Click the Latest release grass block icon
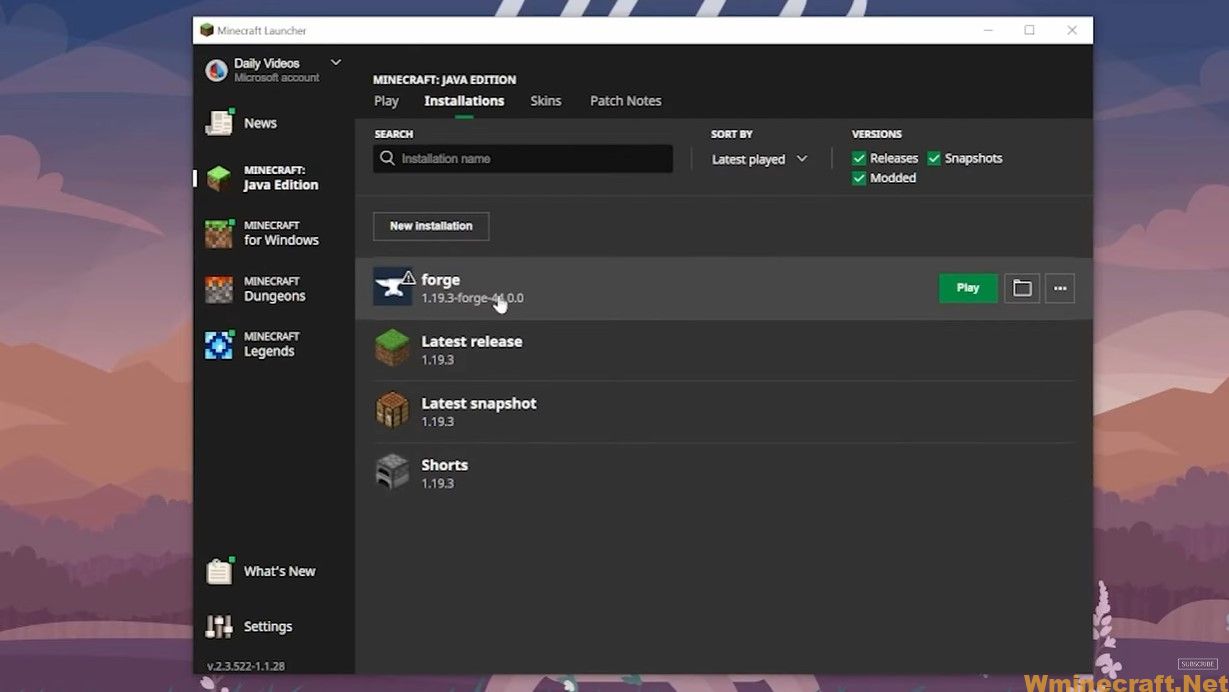The height and width of the screenshot is (692, 1229). pyautogui.click(x=392, y=348)
